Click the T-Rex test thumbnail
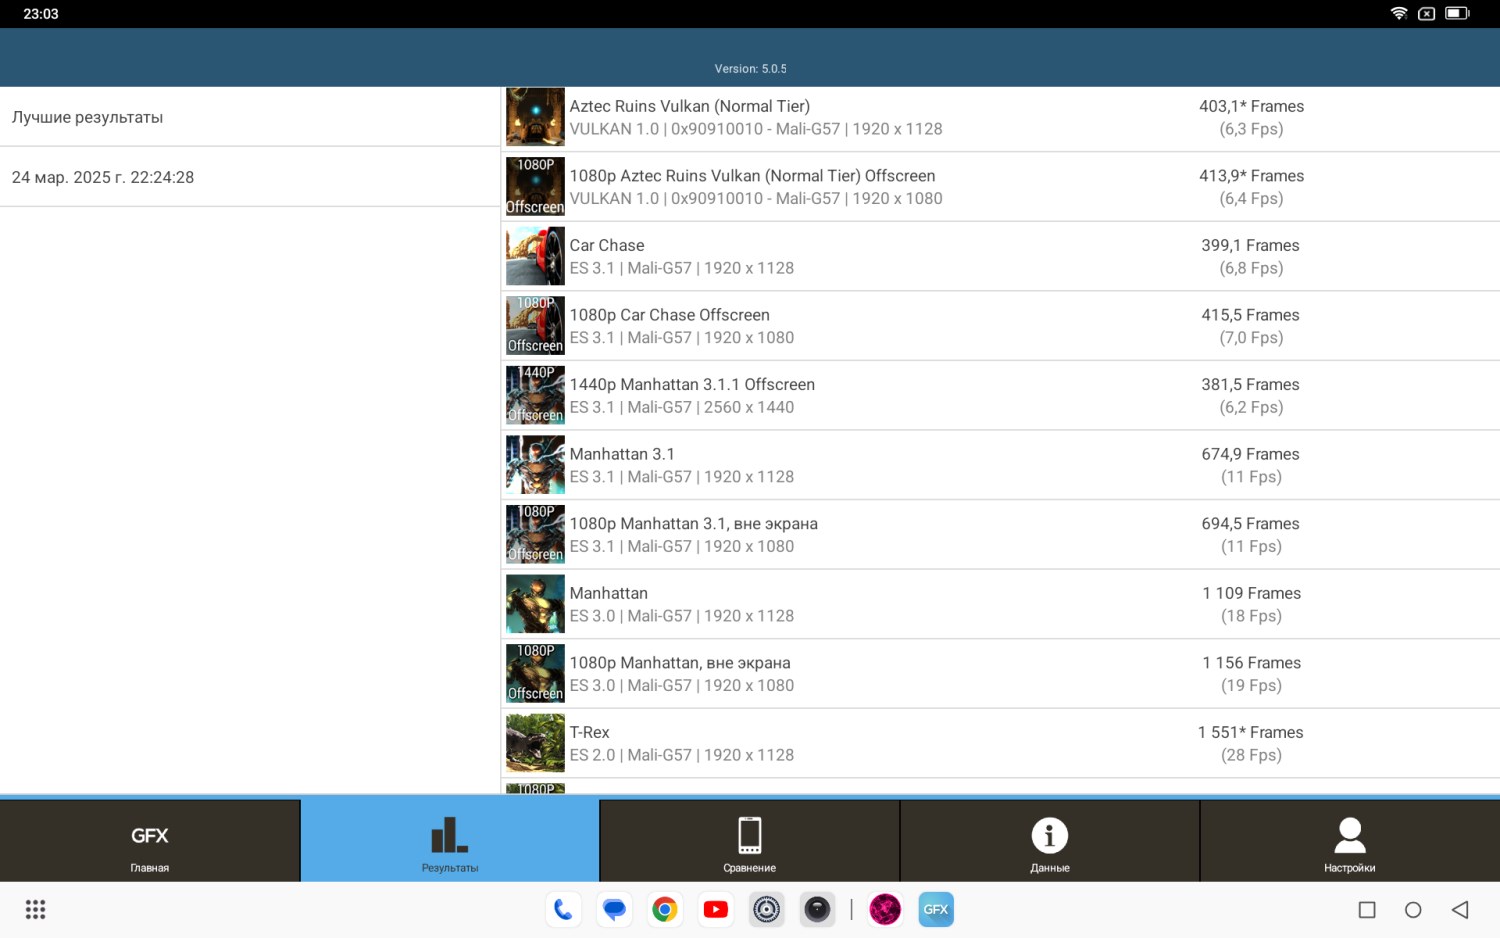 (x=535, y=743)
